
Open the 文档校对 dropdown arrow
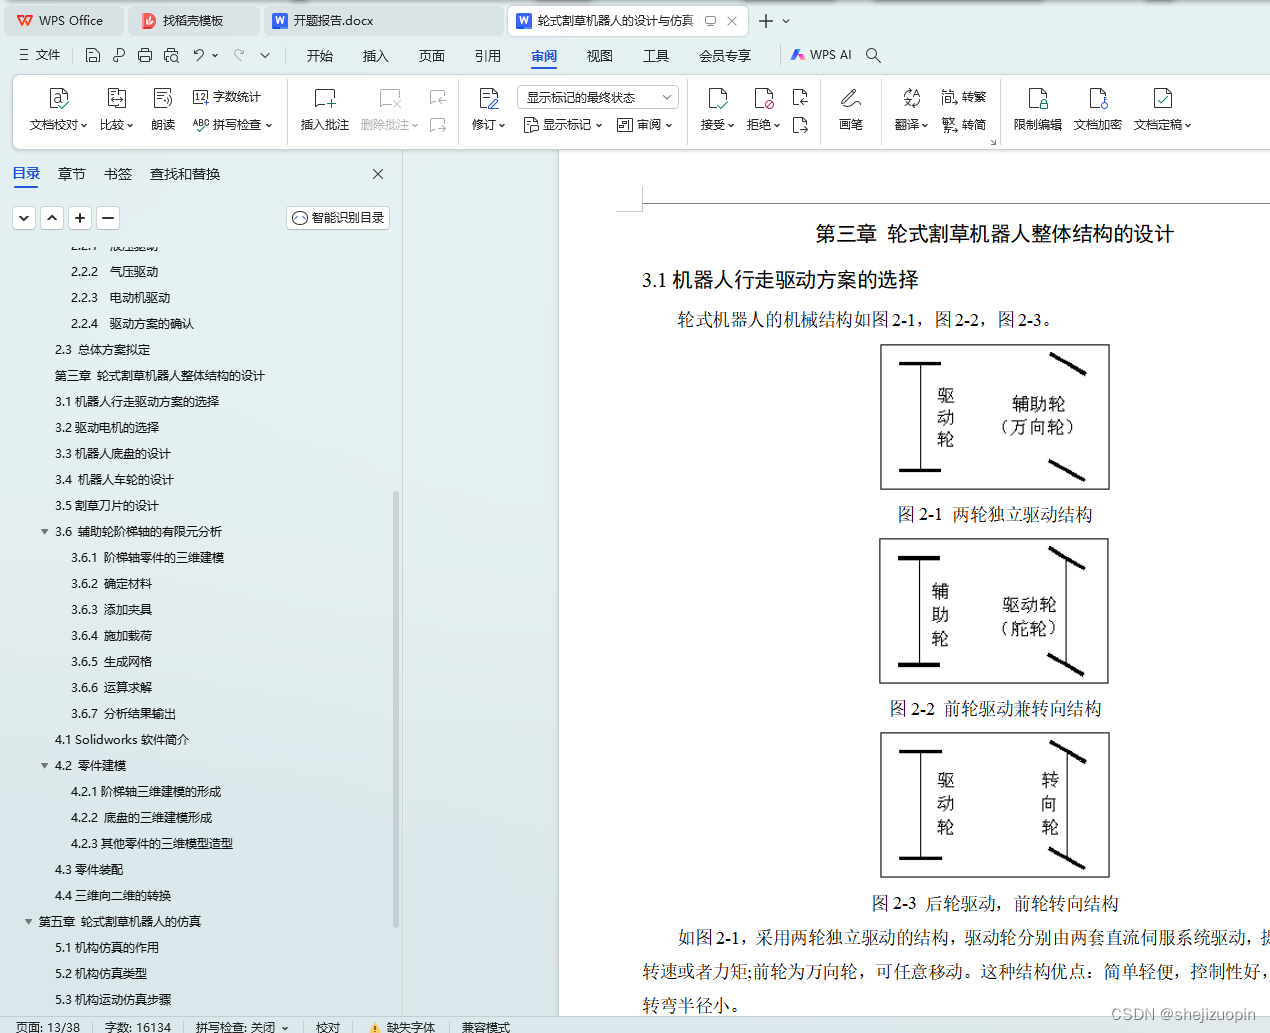click(84, 125)
